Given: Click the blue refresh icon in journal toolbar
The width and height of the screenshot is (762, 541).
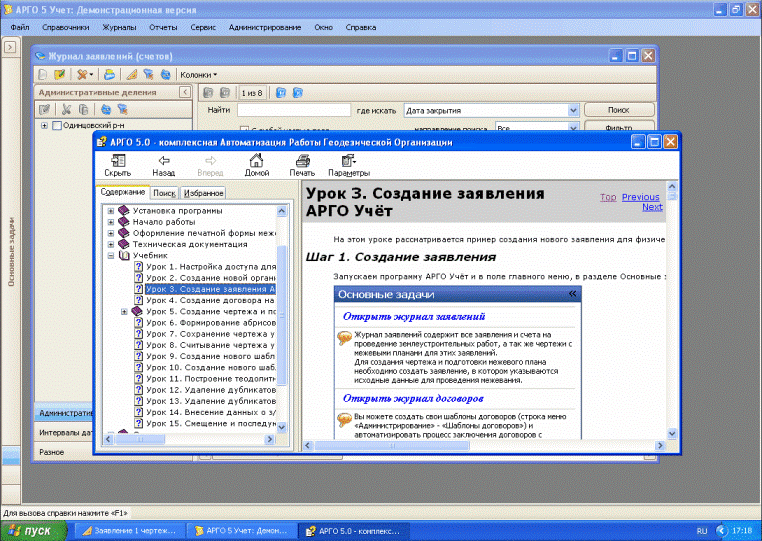Looking at the screenshot, I should point(166,74).
